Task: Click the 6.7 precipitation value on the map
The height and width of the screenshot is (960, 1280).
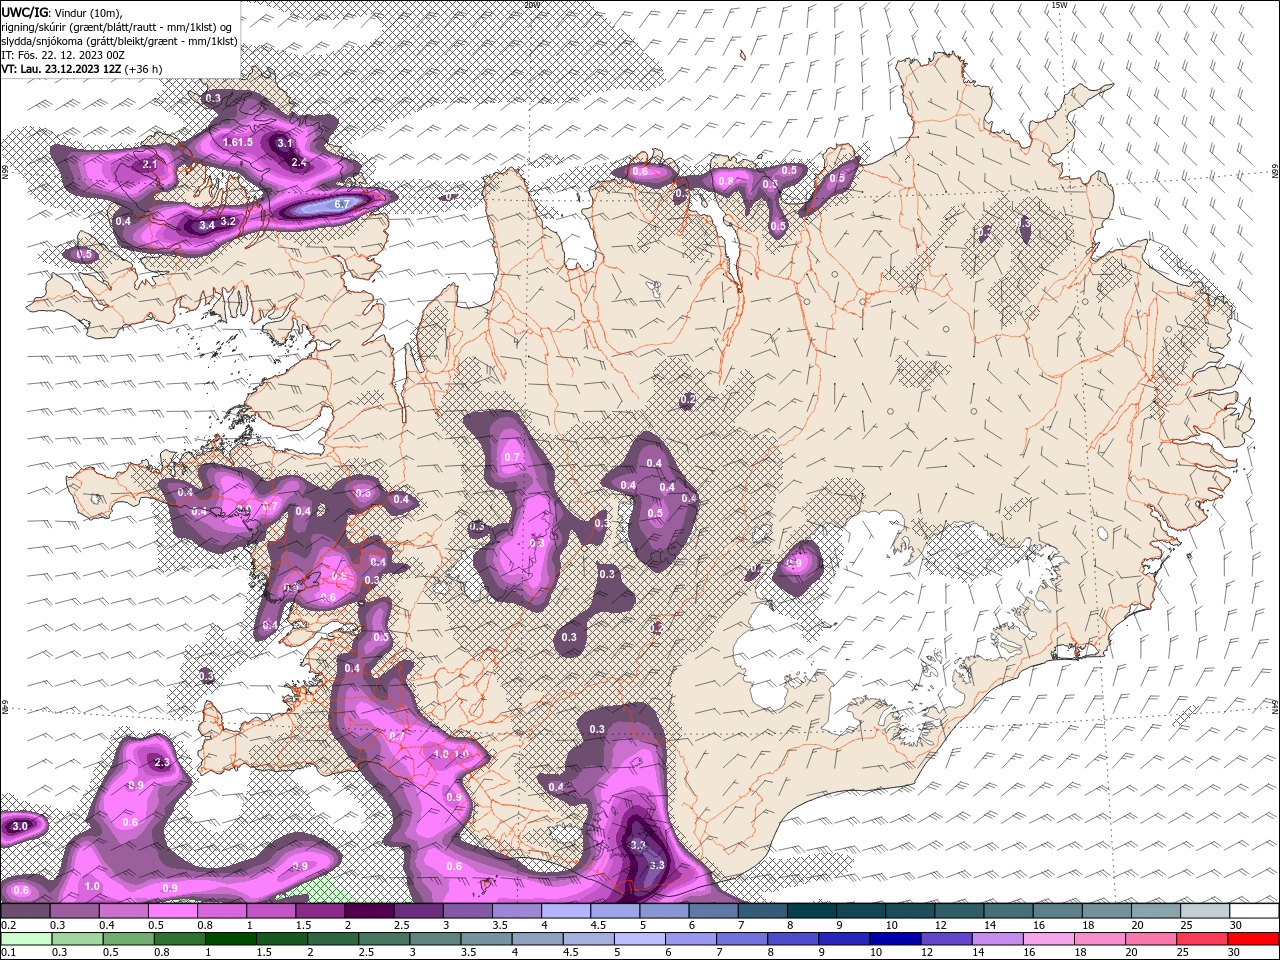Action: point(340,204)
